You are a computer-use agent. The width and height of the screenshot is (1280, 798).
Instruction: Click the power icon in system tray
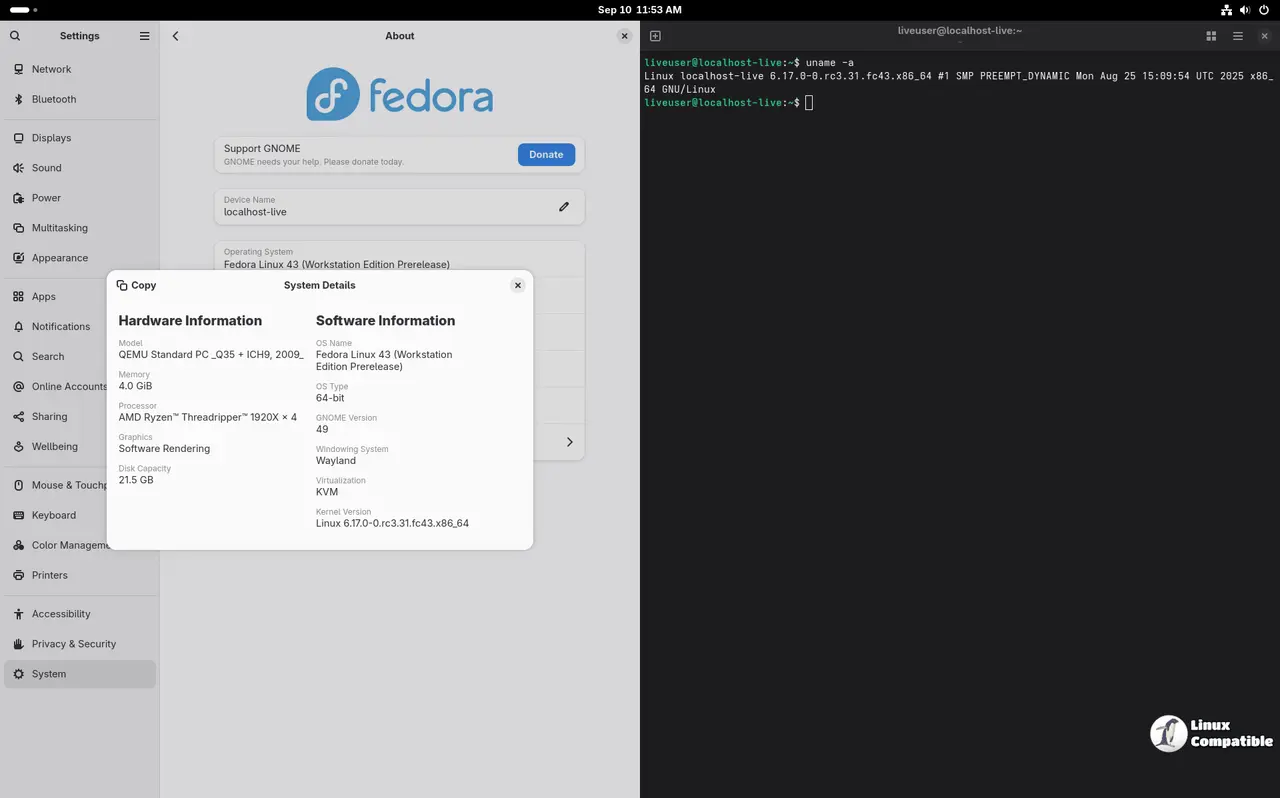point(1264,10)
